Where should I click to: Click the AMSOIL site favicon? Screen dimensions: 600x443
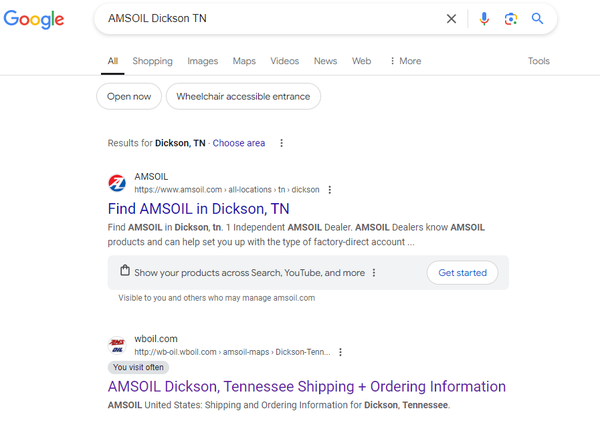[x=117, y=183]
